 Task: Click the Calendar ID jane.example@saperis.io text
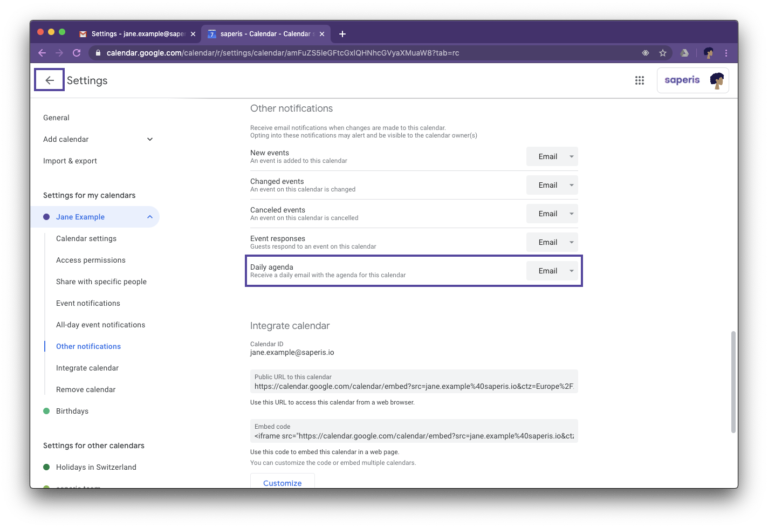(292, 352)
